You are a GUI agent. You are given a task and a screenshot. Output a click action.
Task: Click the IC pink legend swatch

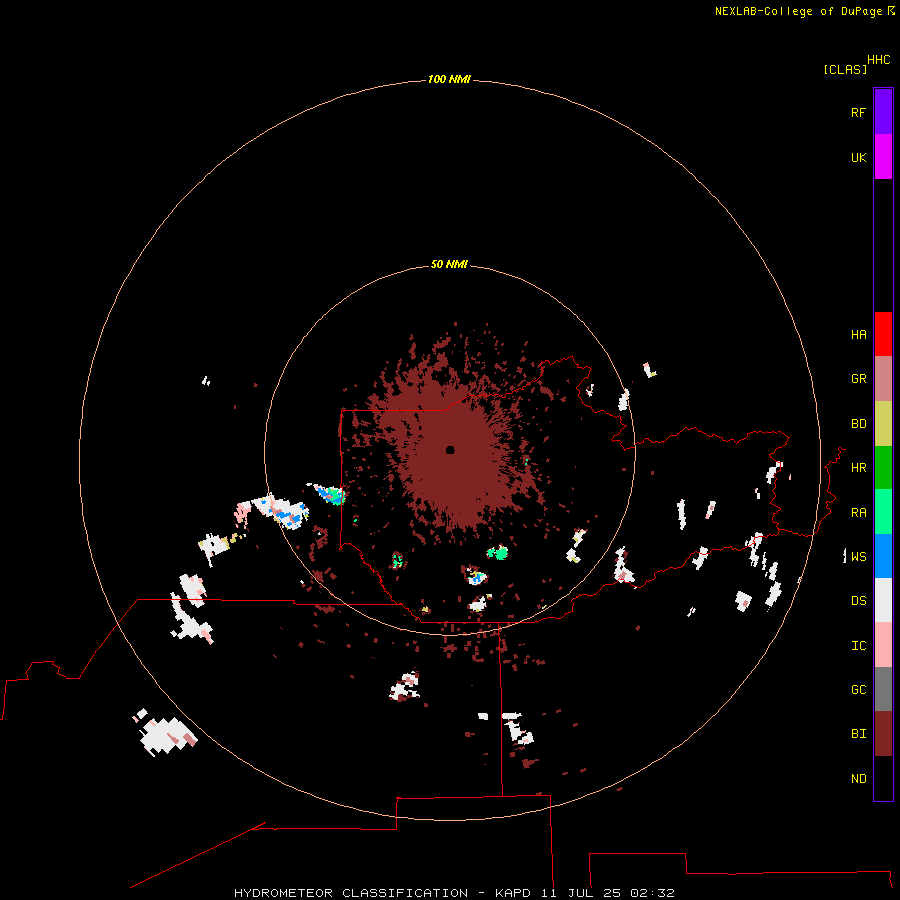(883, 645)
